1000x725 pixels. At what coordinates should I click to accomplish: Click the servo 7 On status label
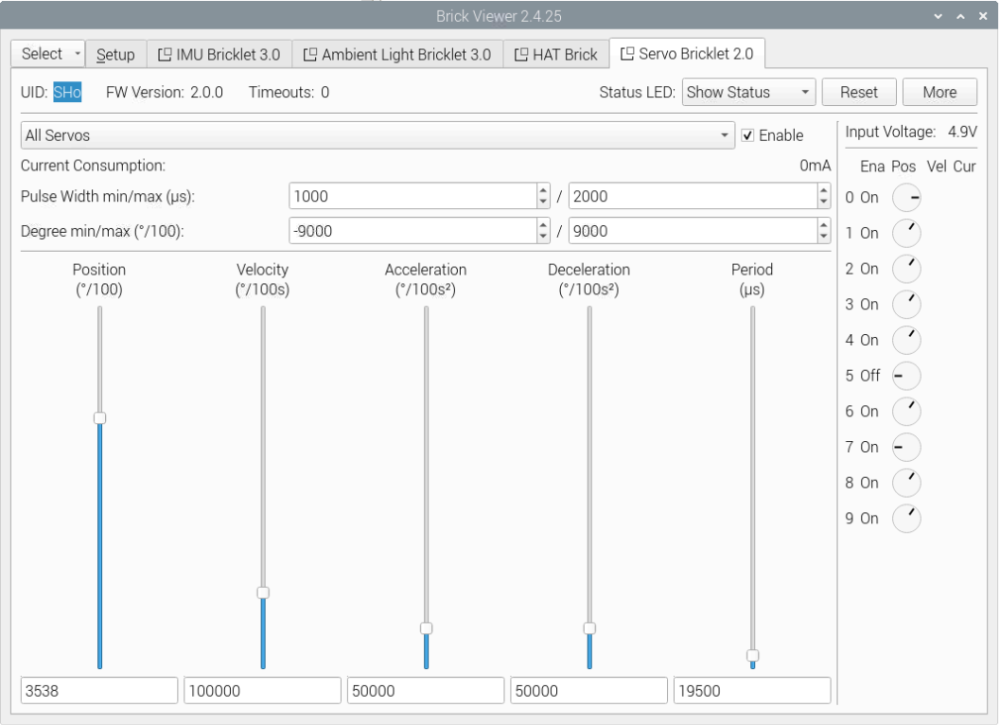pyautogui.click(x=869, y=447)
